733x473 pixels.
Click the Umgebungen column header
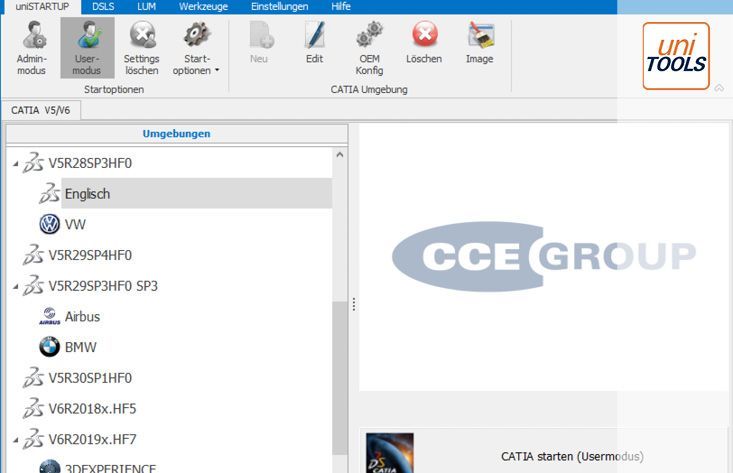pos(177,134)
